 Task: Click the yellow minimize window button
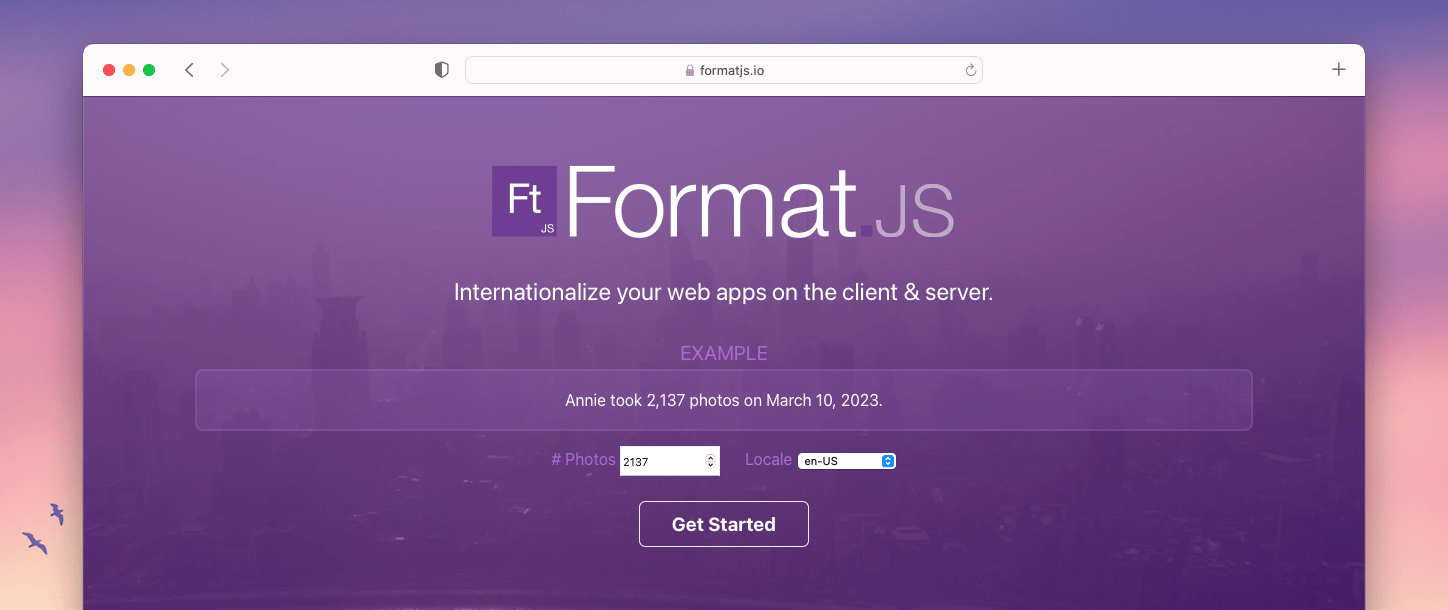point(129,70)
